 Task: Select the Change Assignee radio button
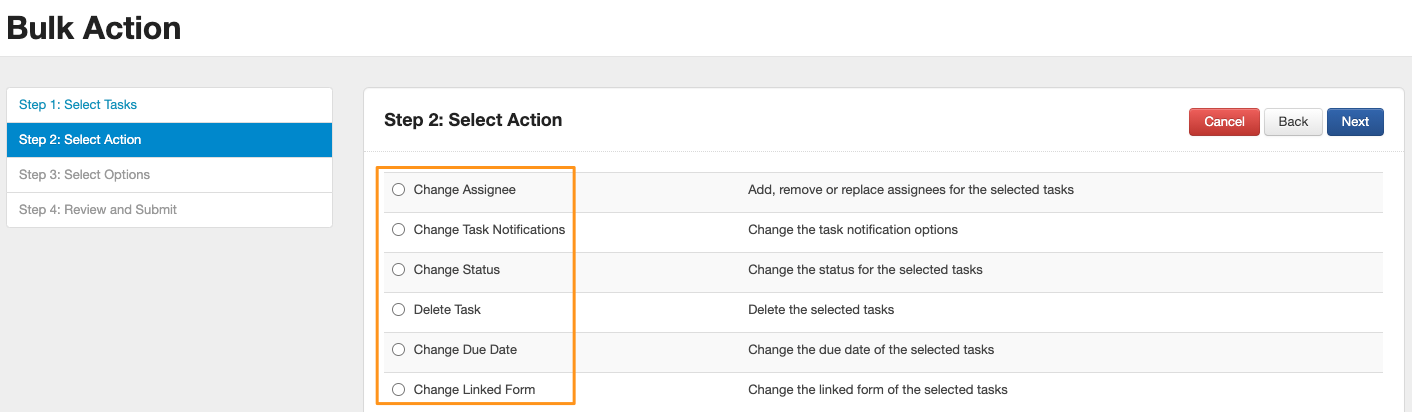pos(398,190)
